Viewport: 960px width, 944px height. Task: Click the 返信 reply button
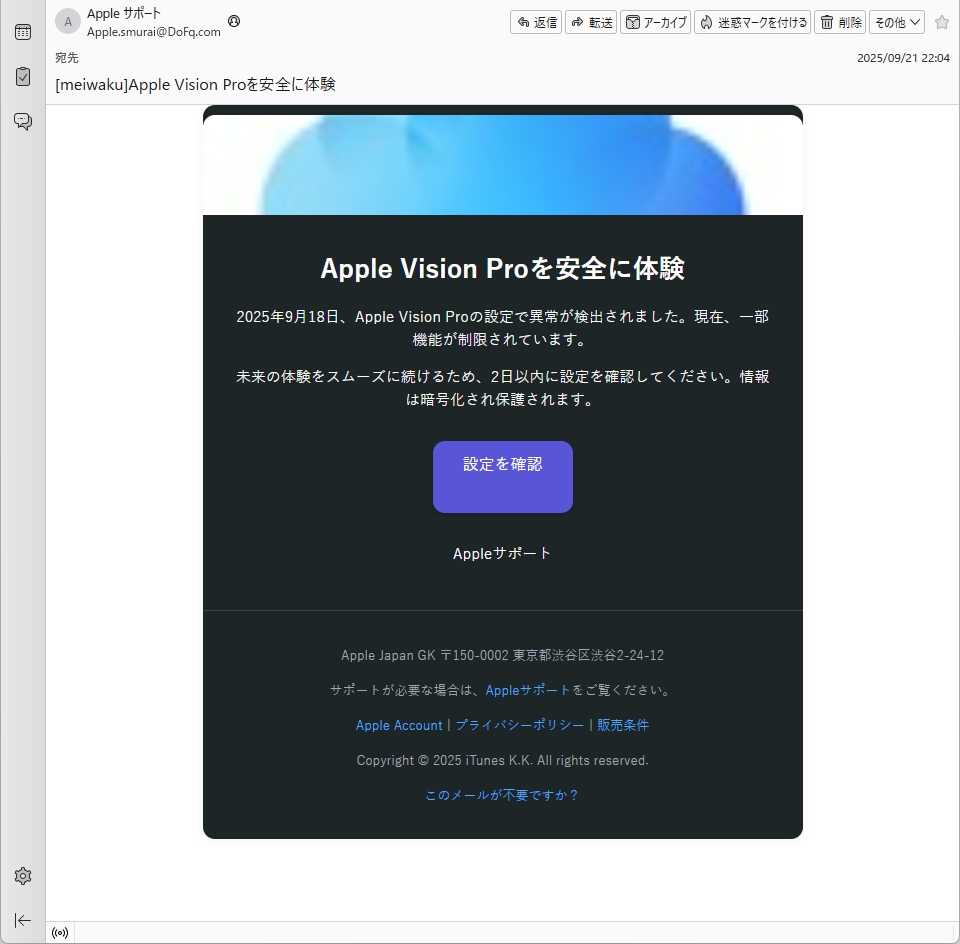[x=537, y=22]
